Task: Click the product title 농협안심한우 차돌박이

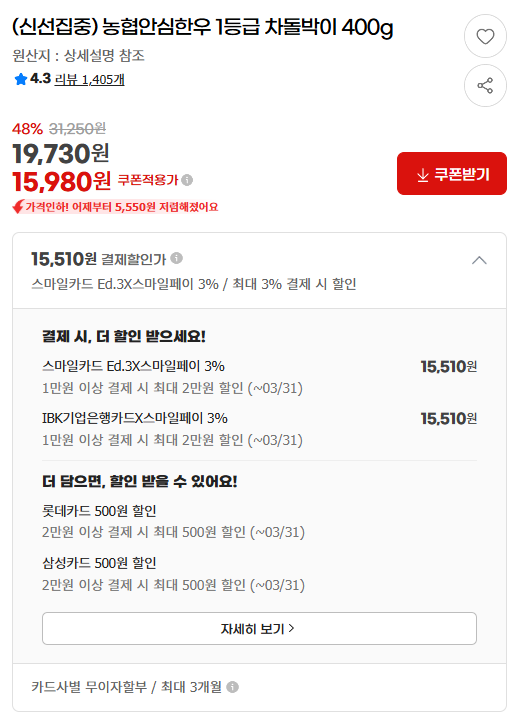Action: [203, 27]
